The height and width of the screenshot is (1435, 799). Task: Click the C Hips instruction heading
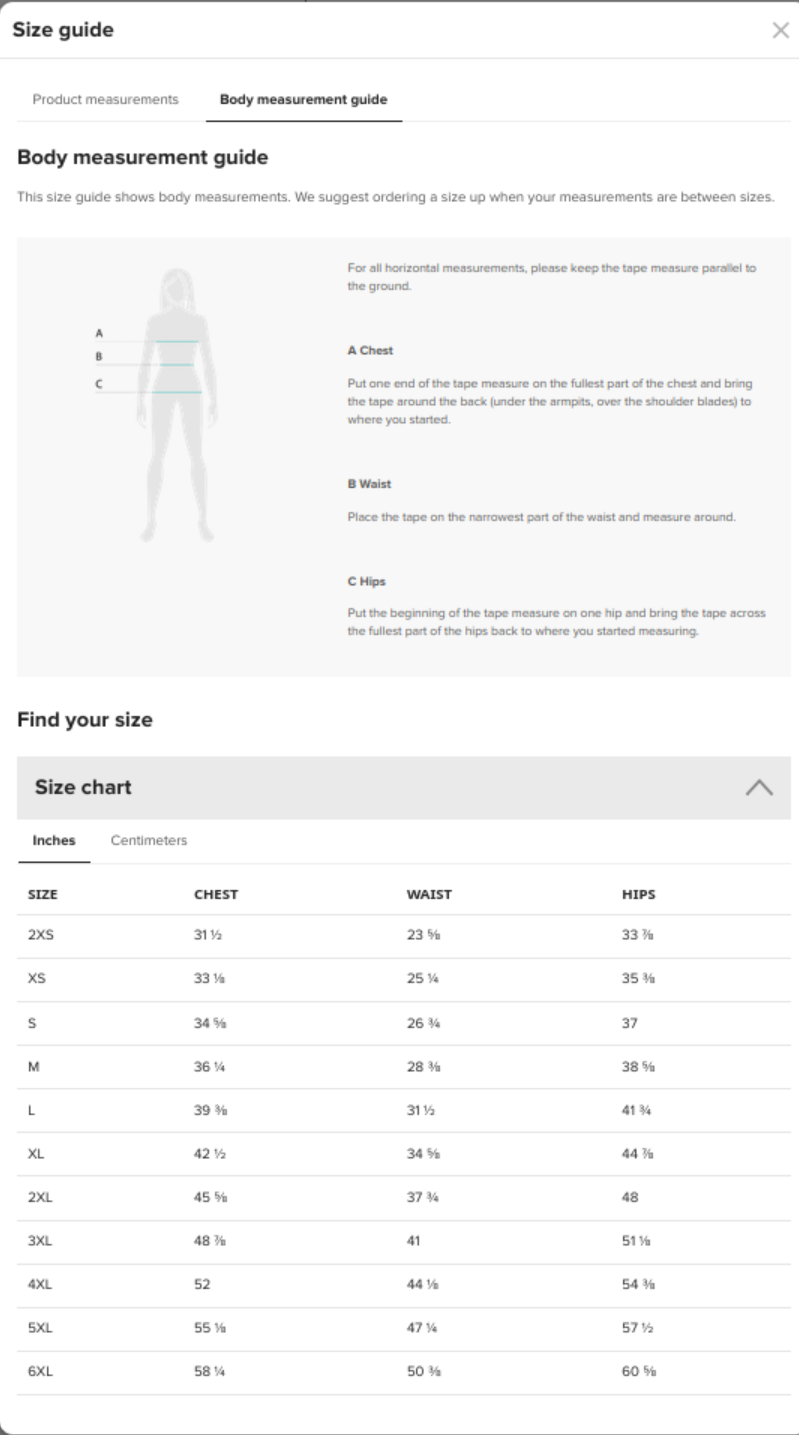(x=366, y=581)
